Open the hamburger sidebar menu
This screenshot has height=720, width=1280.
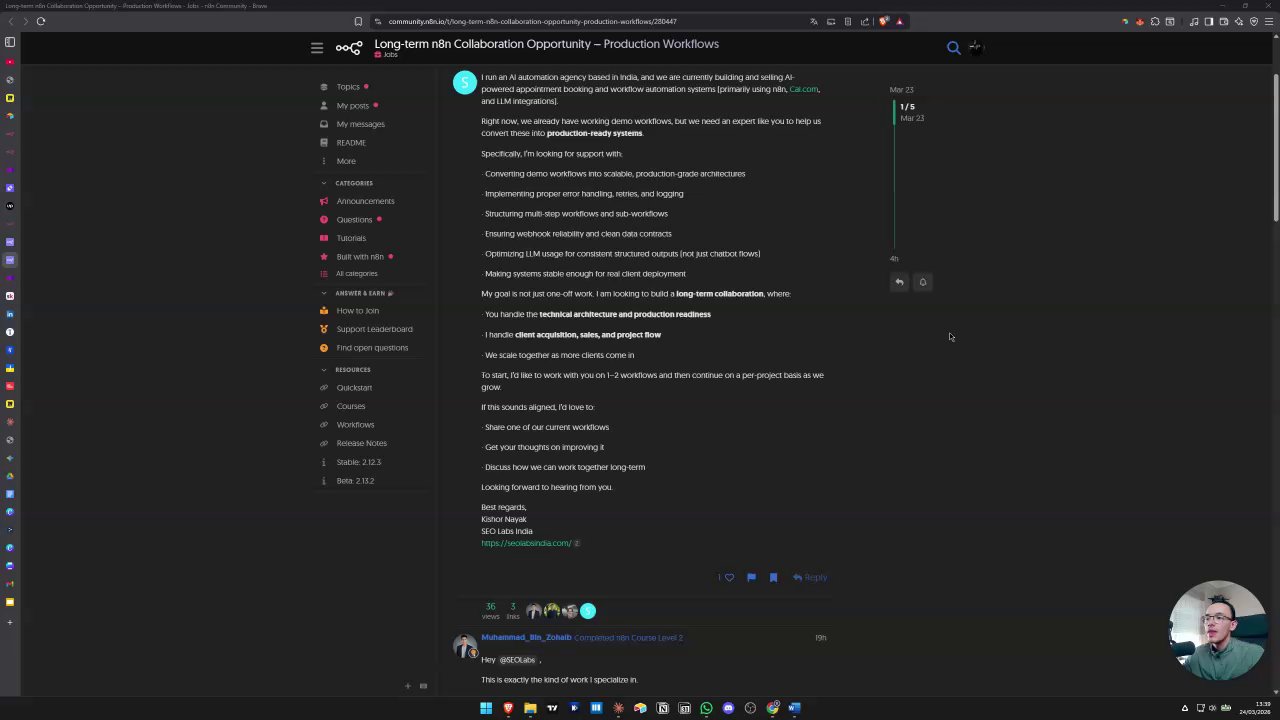[x=317, y=47]
